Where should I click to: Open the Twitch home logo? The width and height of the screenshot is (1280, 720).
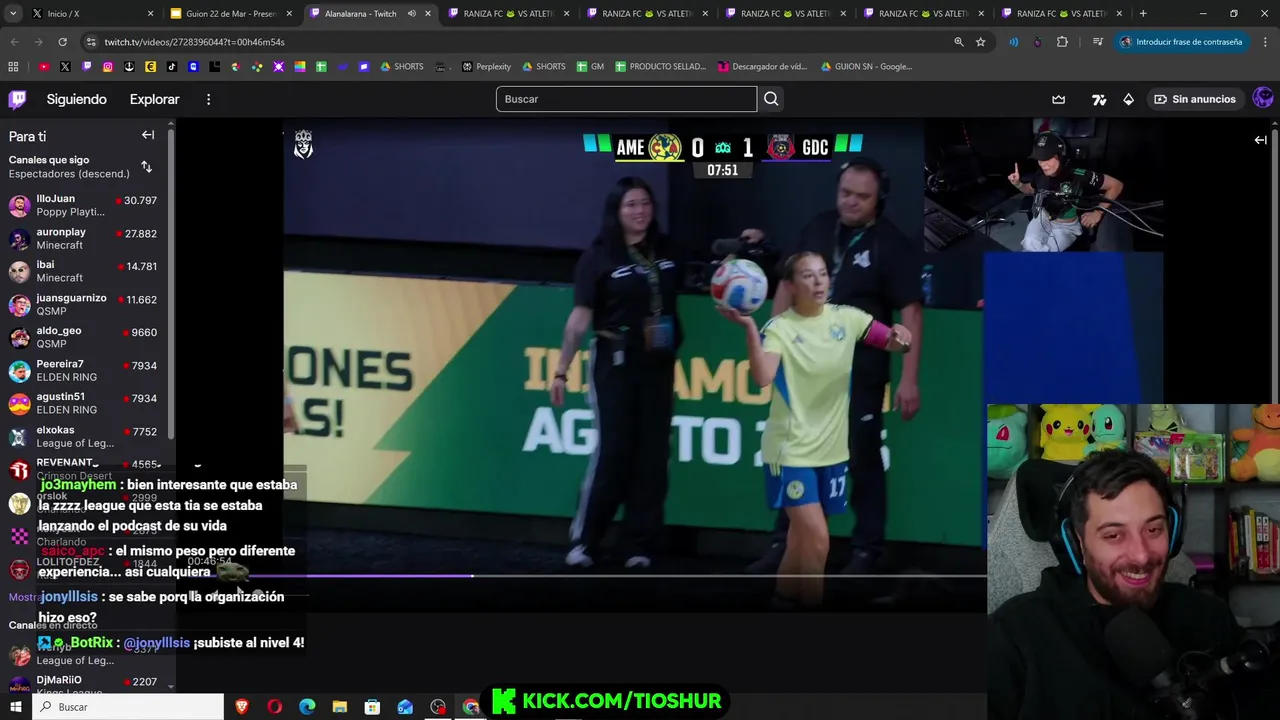[x=18, y=99]
